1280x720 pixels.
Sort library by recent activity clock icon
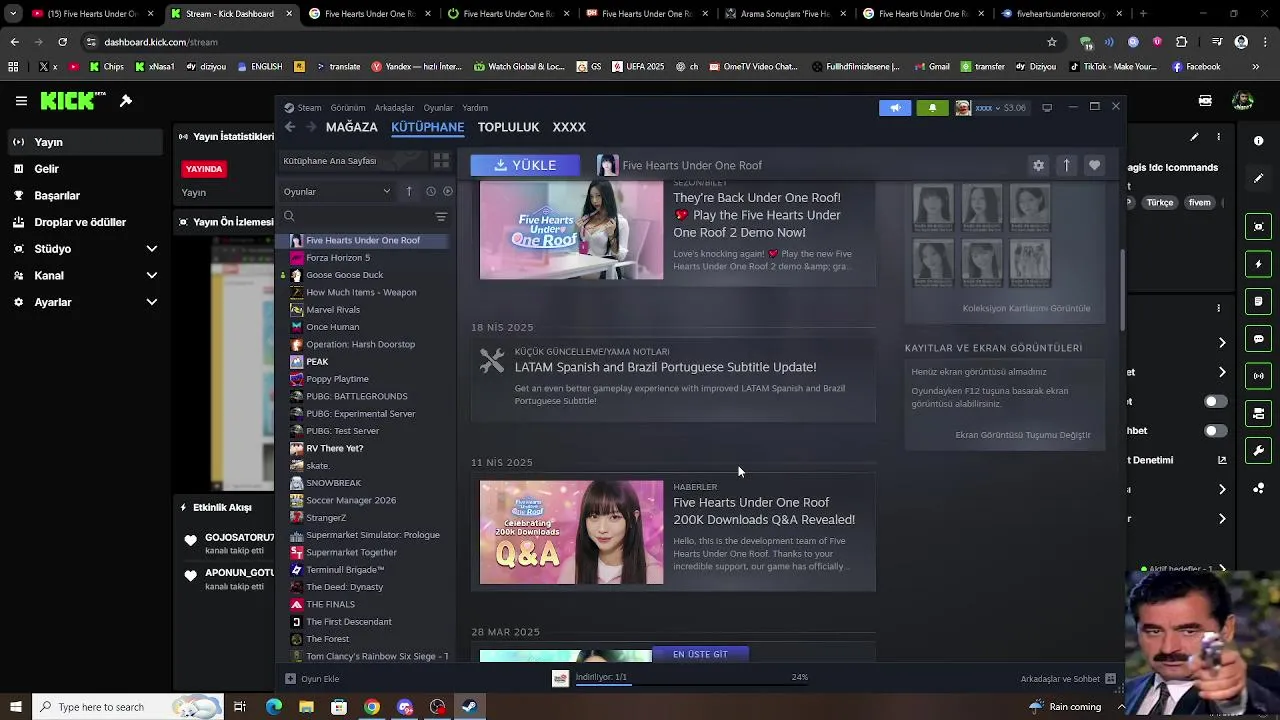point(431,191)
